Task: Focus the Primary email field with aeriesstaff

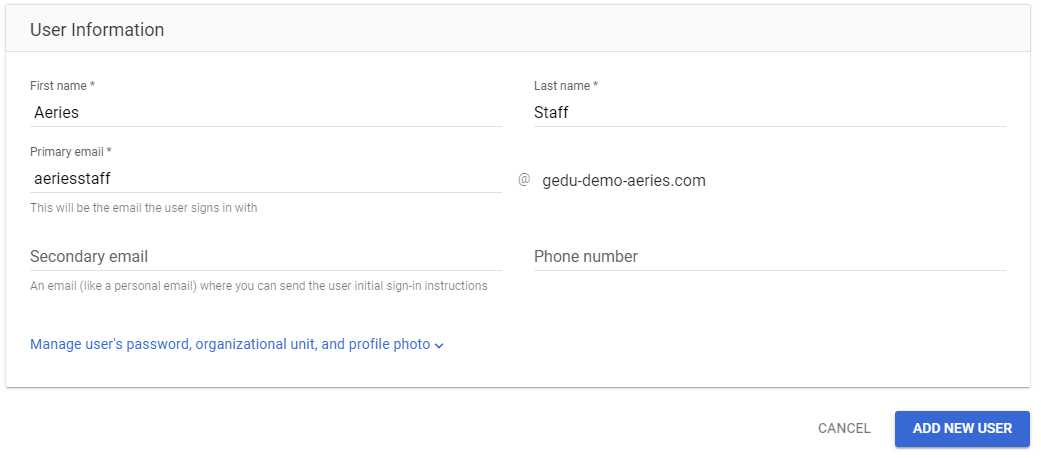Action: 265,179
